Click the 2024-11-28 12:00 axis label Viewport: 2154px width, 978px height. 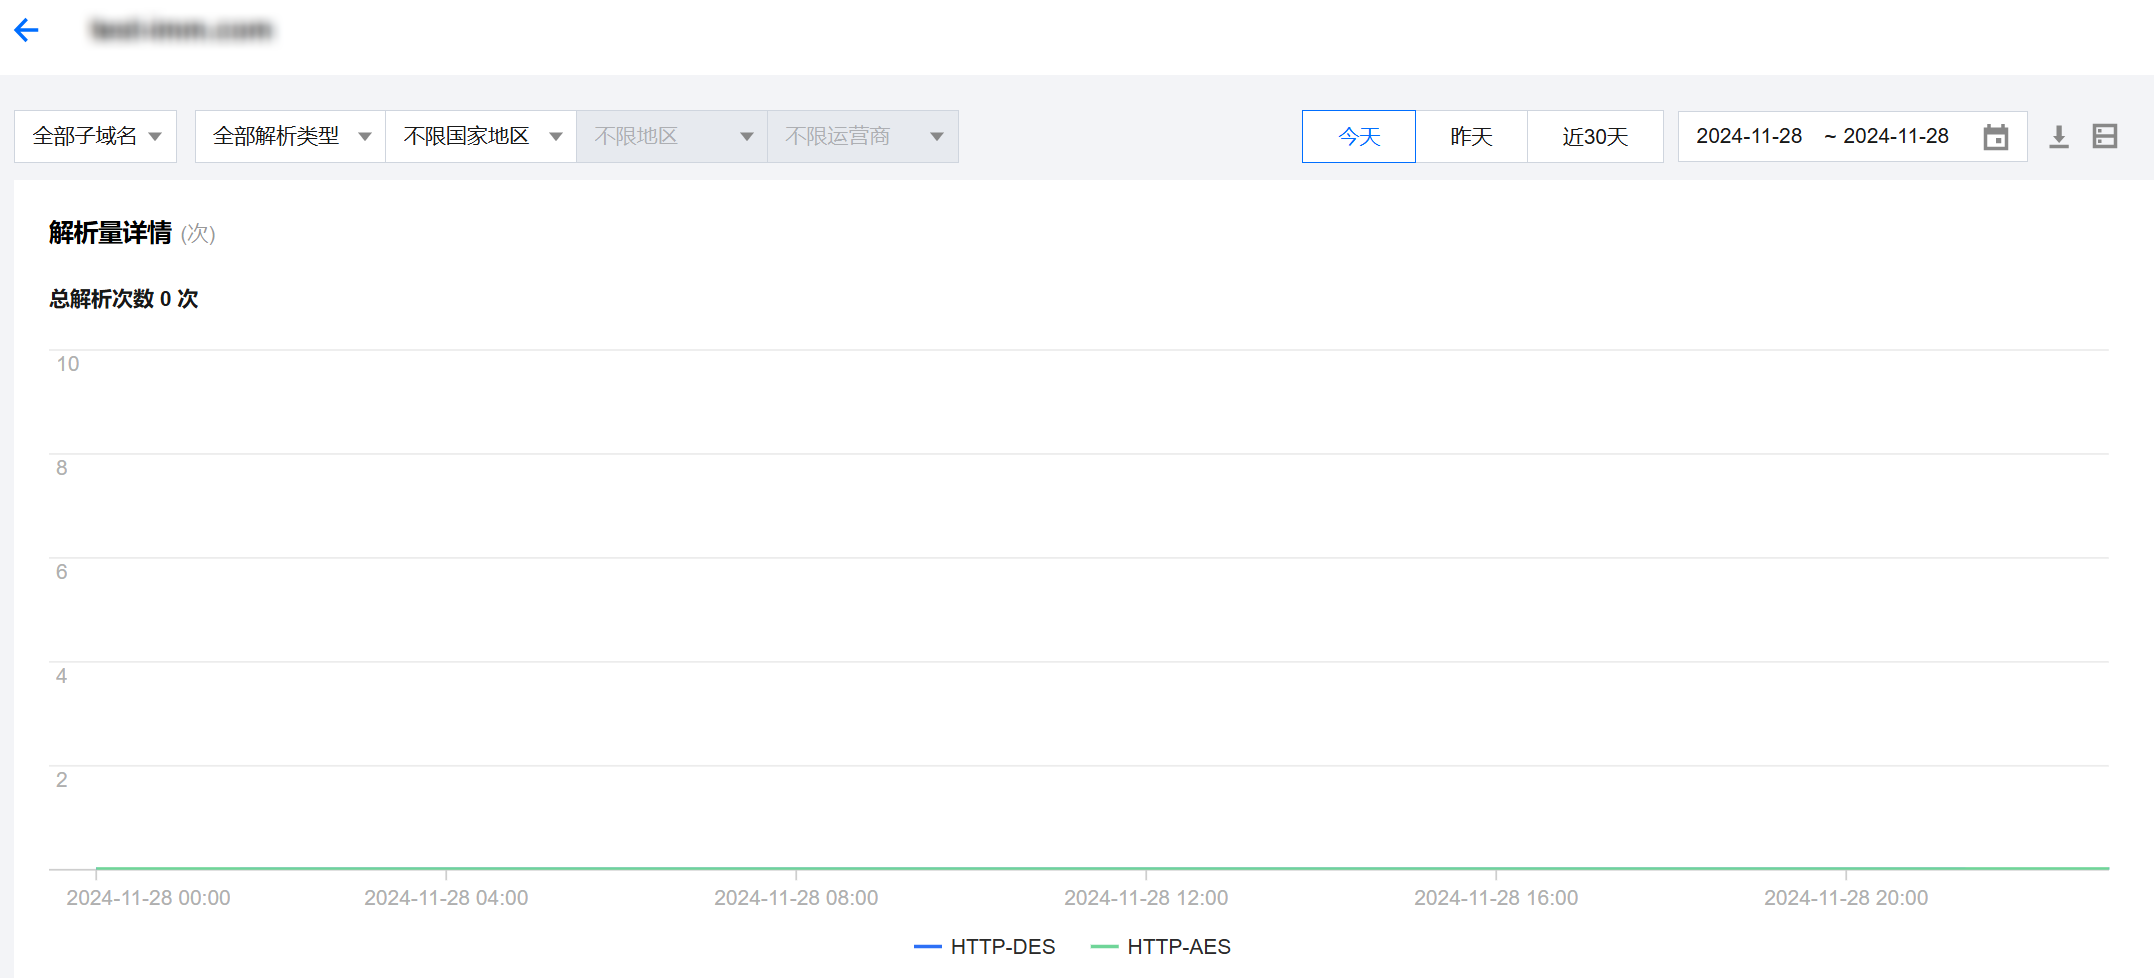[1145, 898]
